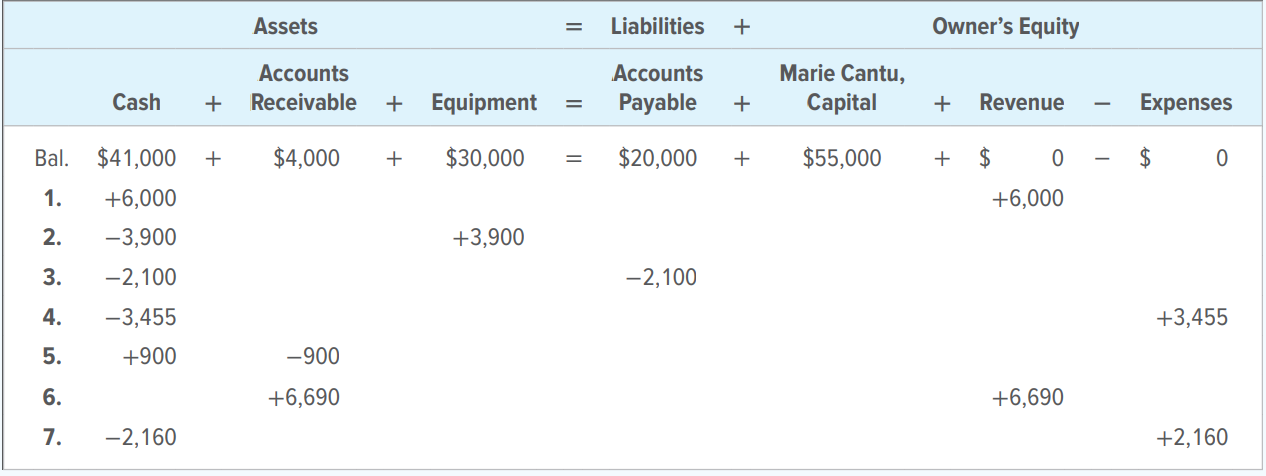This screenshot has height=476, width=1266.
Task: Select the $41,000 cash balance cell
Action: point(136,158)
